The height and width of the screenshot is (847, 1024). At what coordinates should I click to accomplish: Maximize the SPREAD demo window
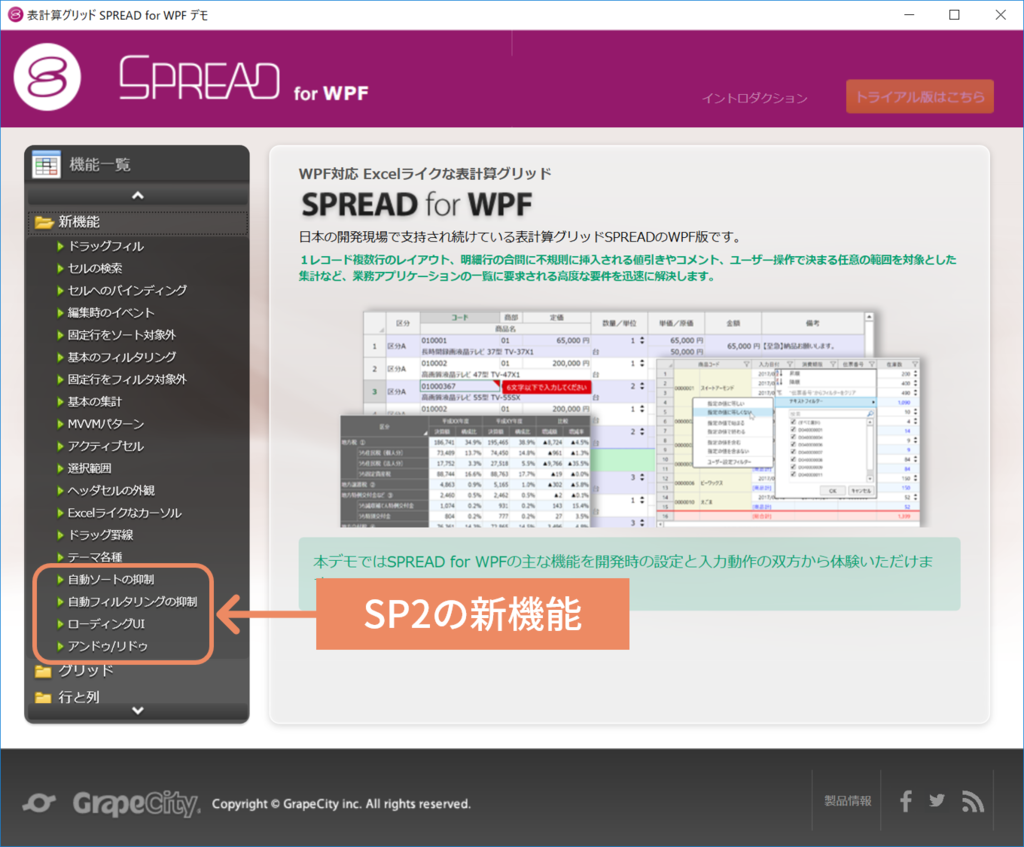click(954, 14)
